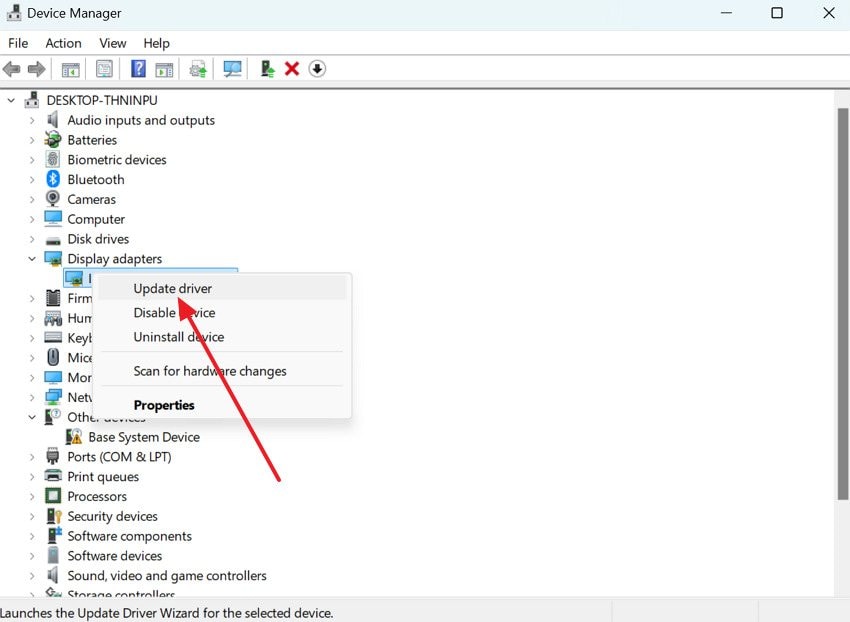Click the vertical scrollbar thumb
Image resolution: width=850 pixels, height=622 pixels.
coord(842,304)
